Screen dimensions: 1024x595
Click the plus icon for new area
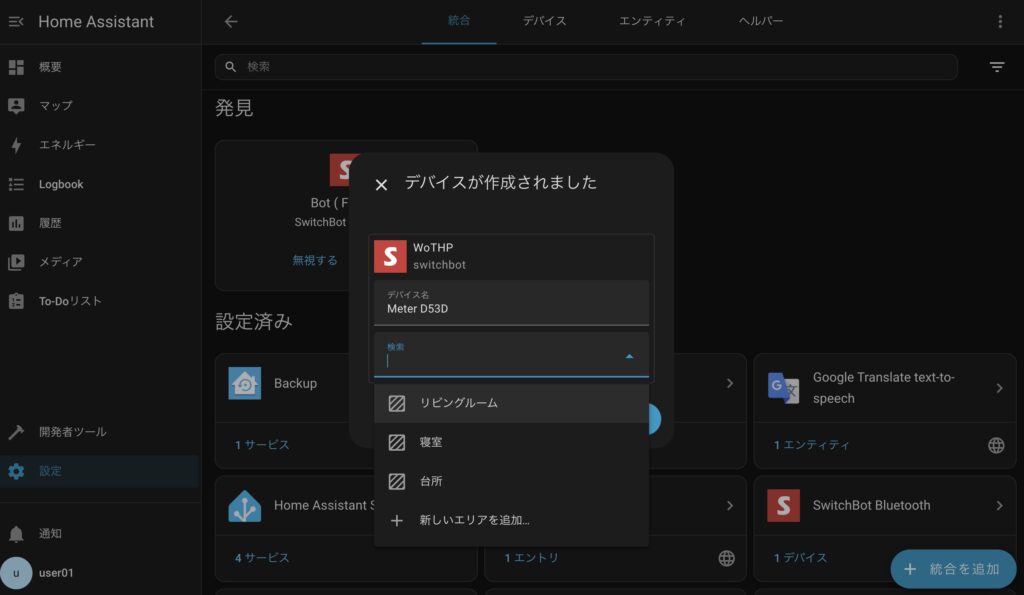click(396, 521)
